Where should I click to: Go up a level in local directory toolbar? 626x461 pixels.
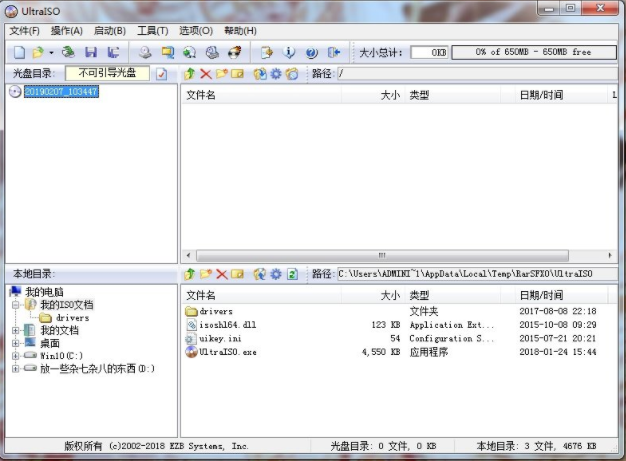pyautogui.click(x=190, y=274)
